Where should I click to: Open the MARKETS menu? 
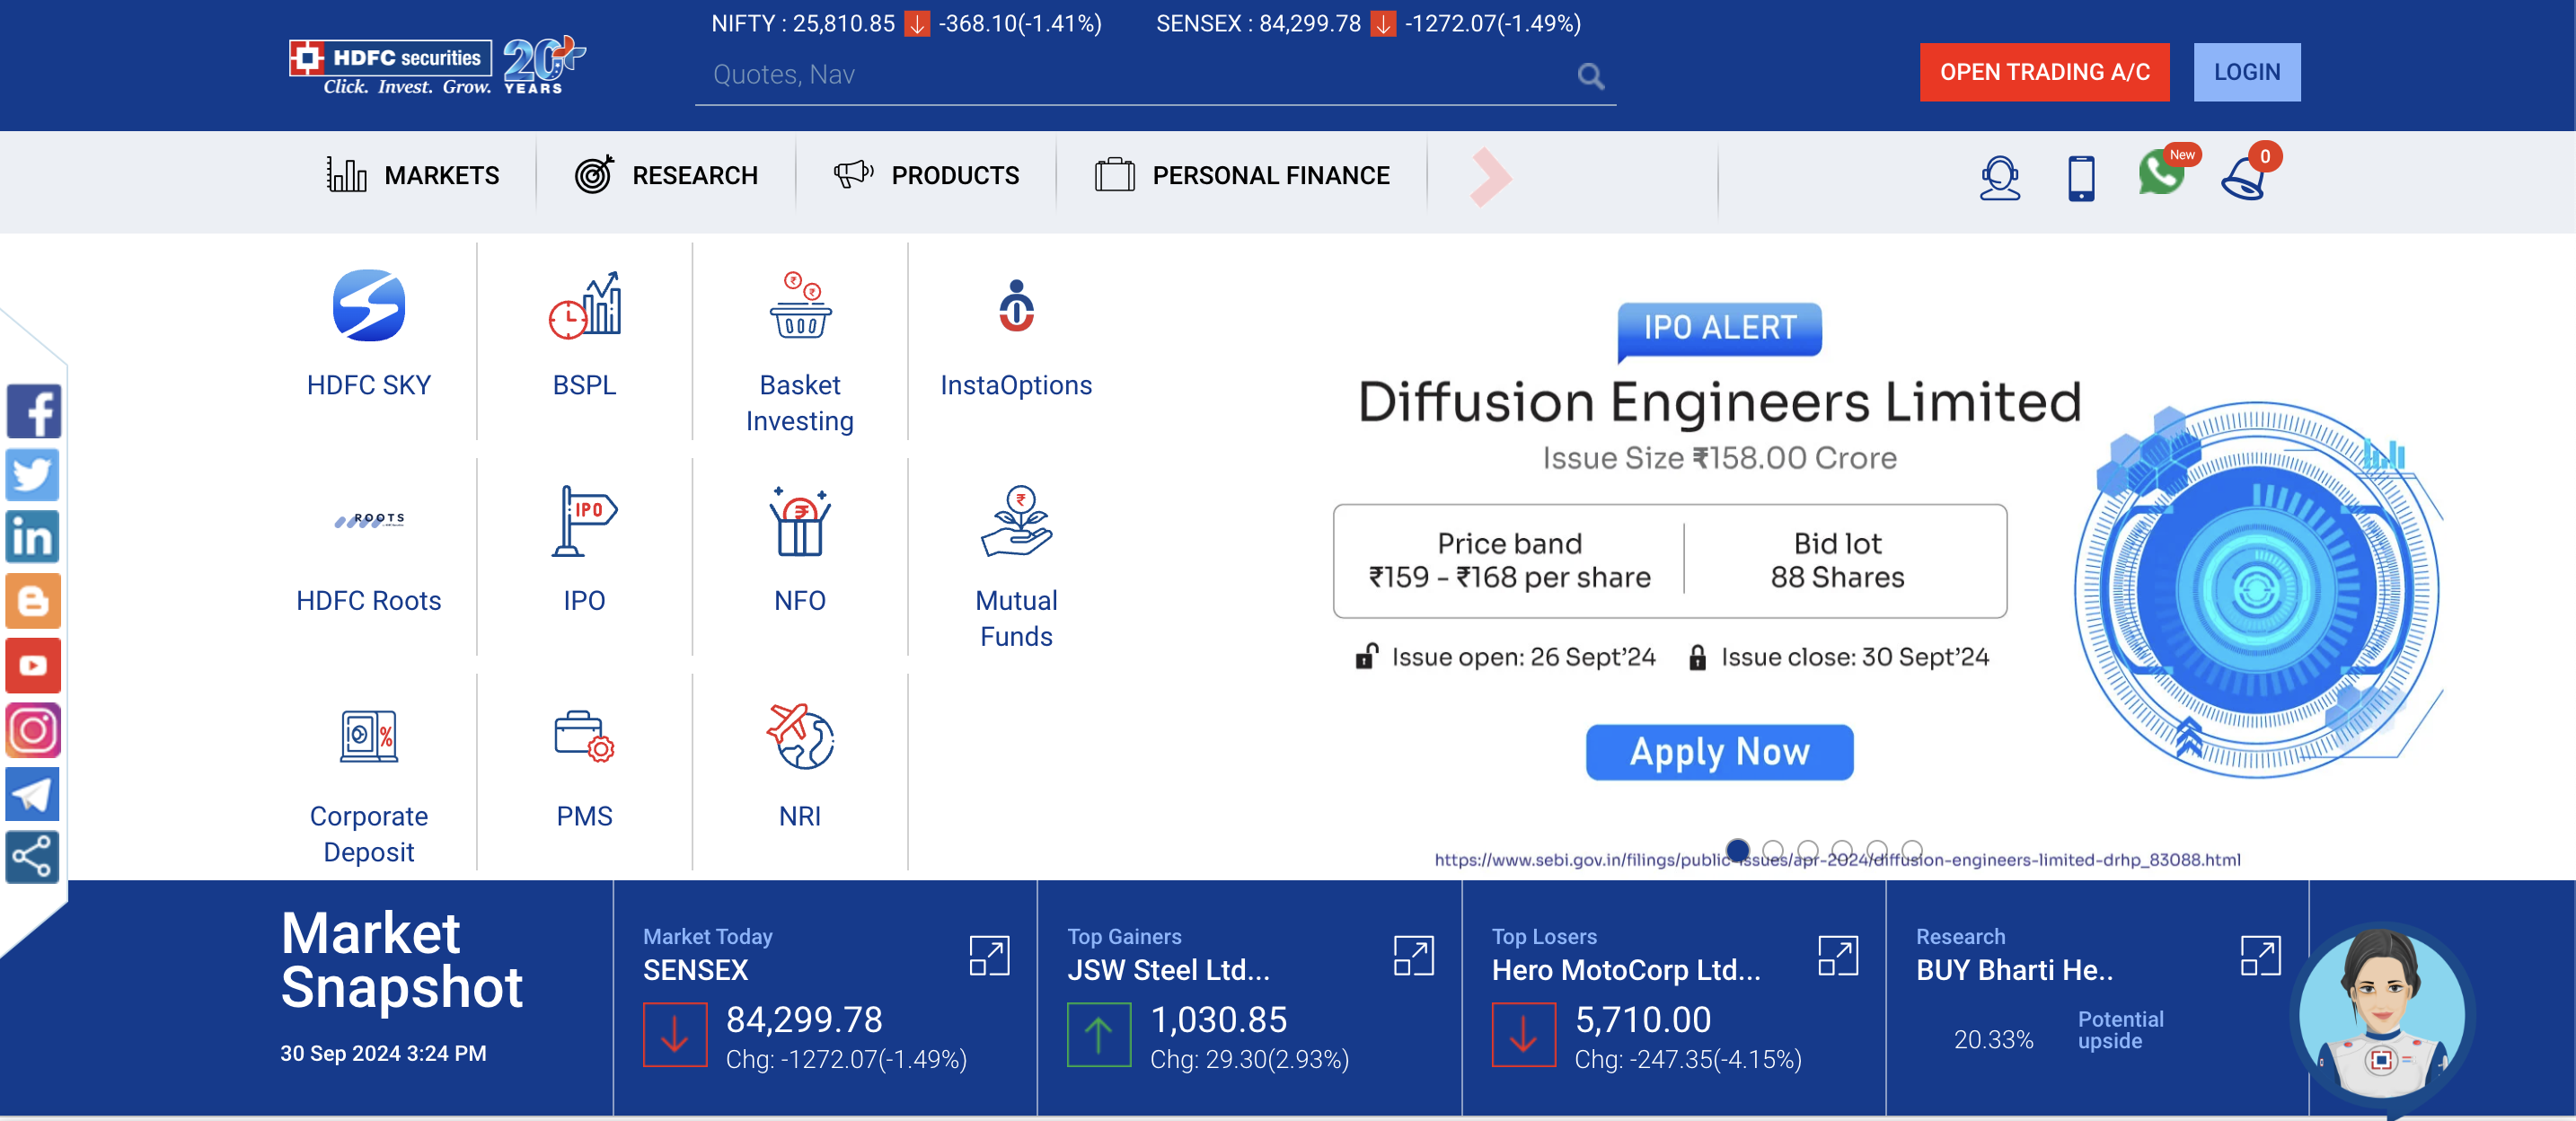click(412, 176)
